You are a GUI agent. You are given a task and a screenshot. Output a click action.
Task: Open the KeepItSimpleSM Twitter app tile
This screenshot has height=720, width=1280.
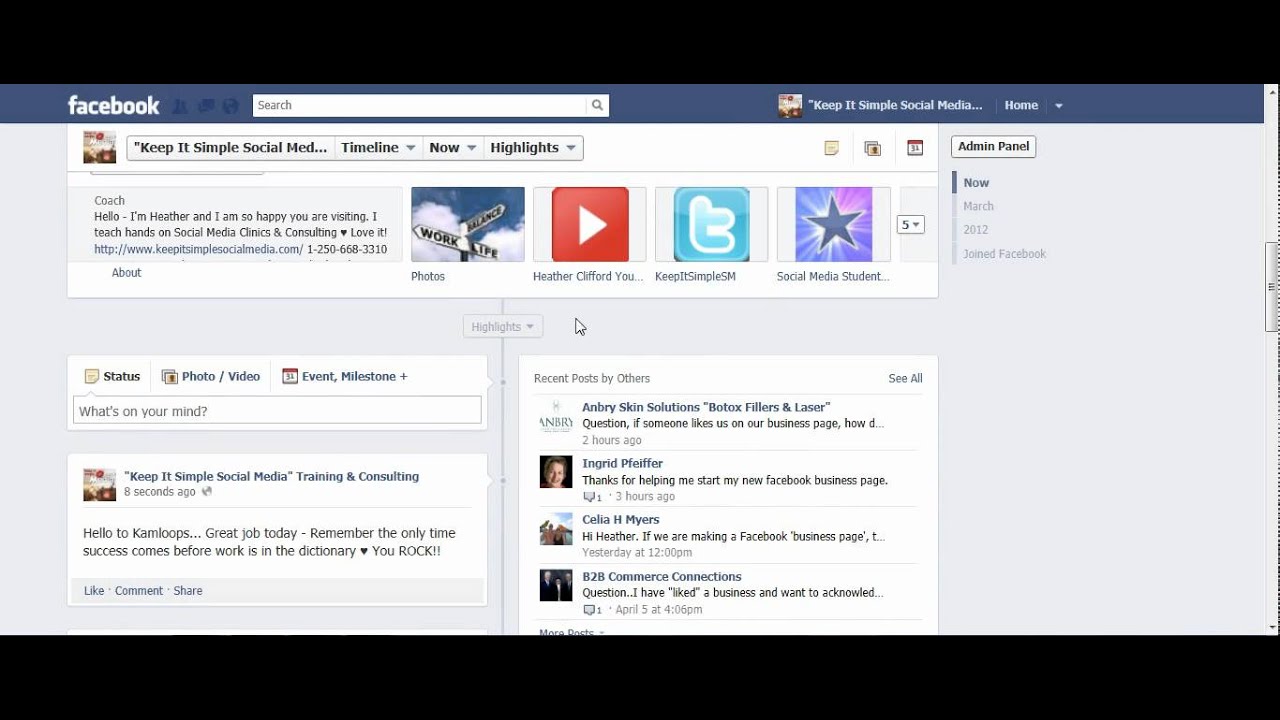tap(712, 225)
